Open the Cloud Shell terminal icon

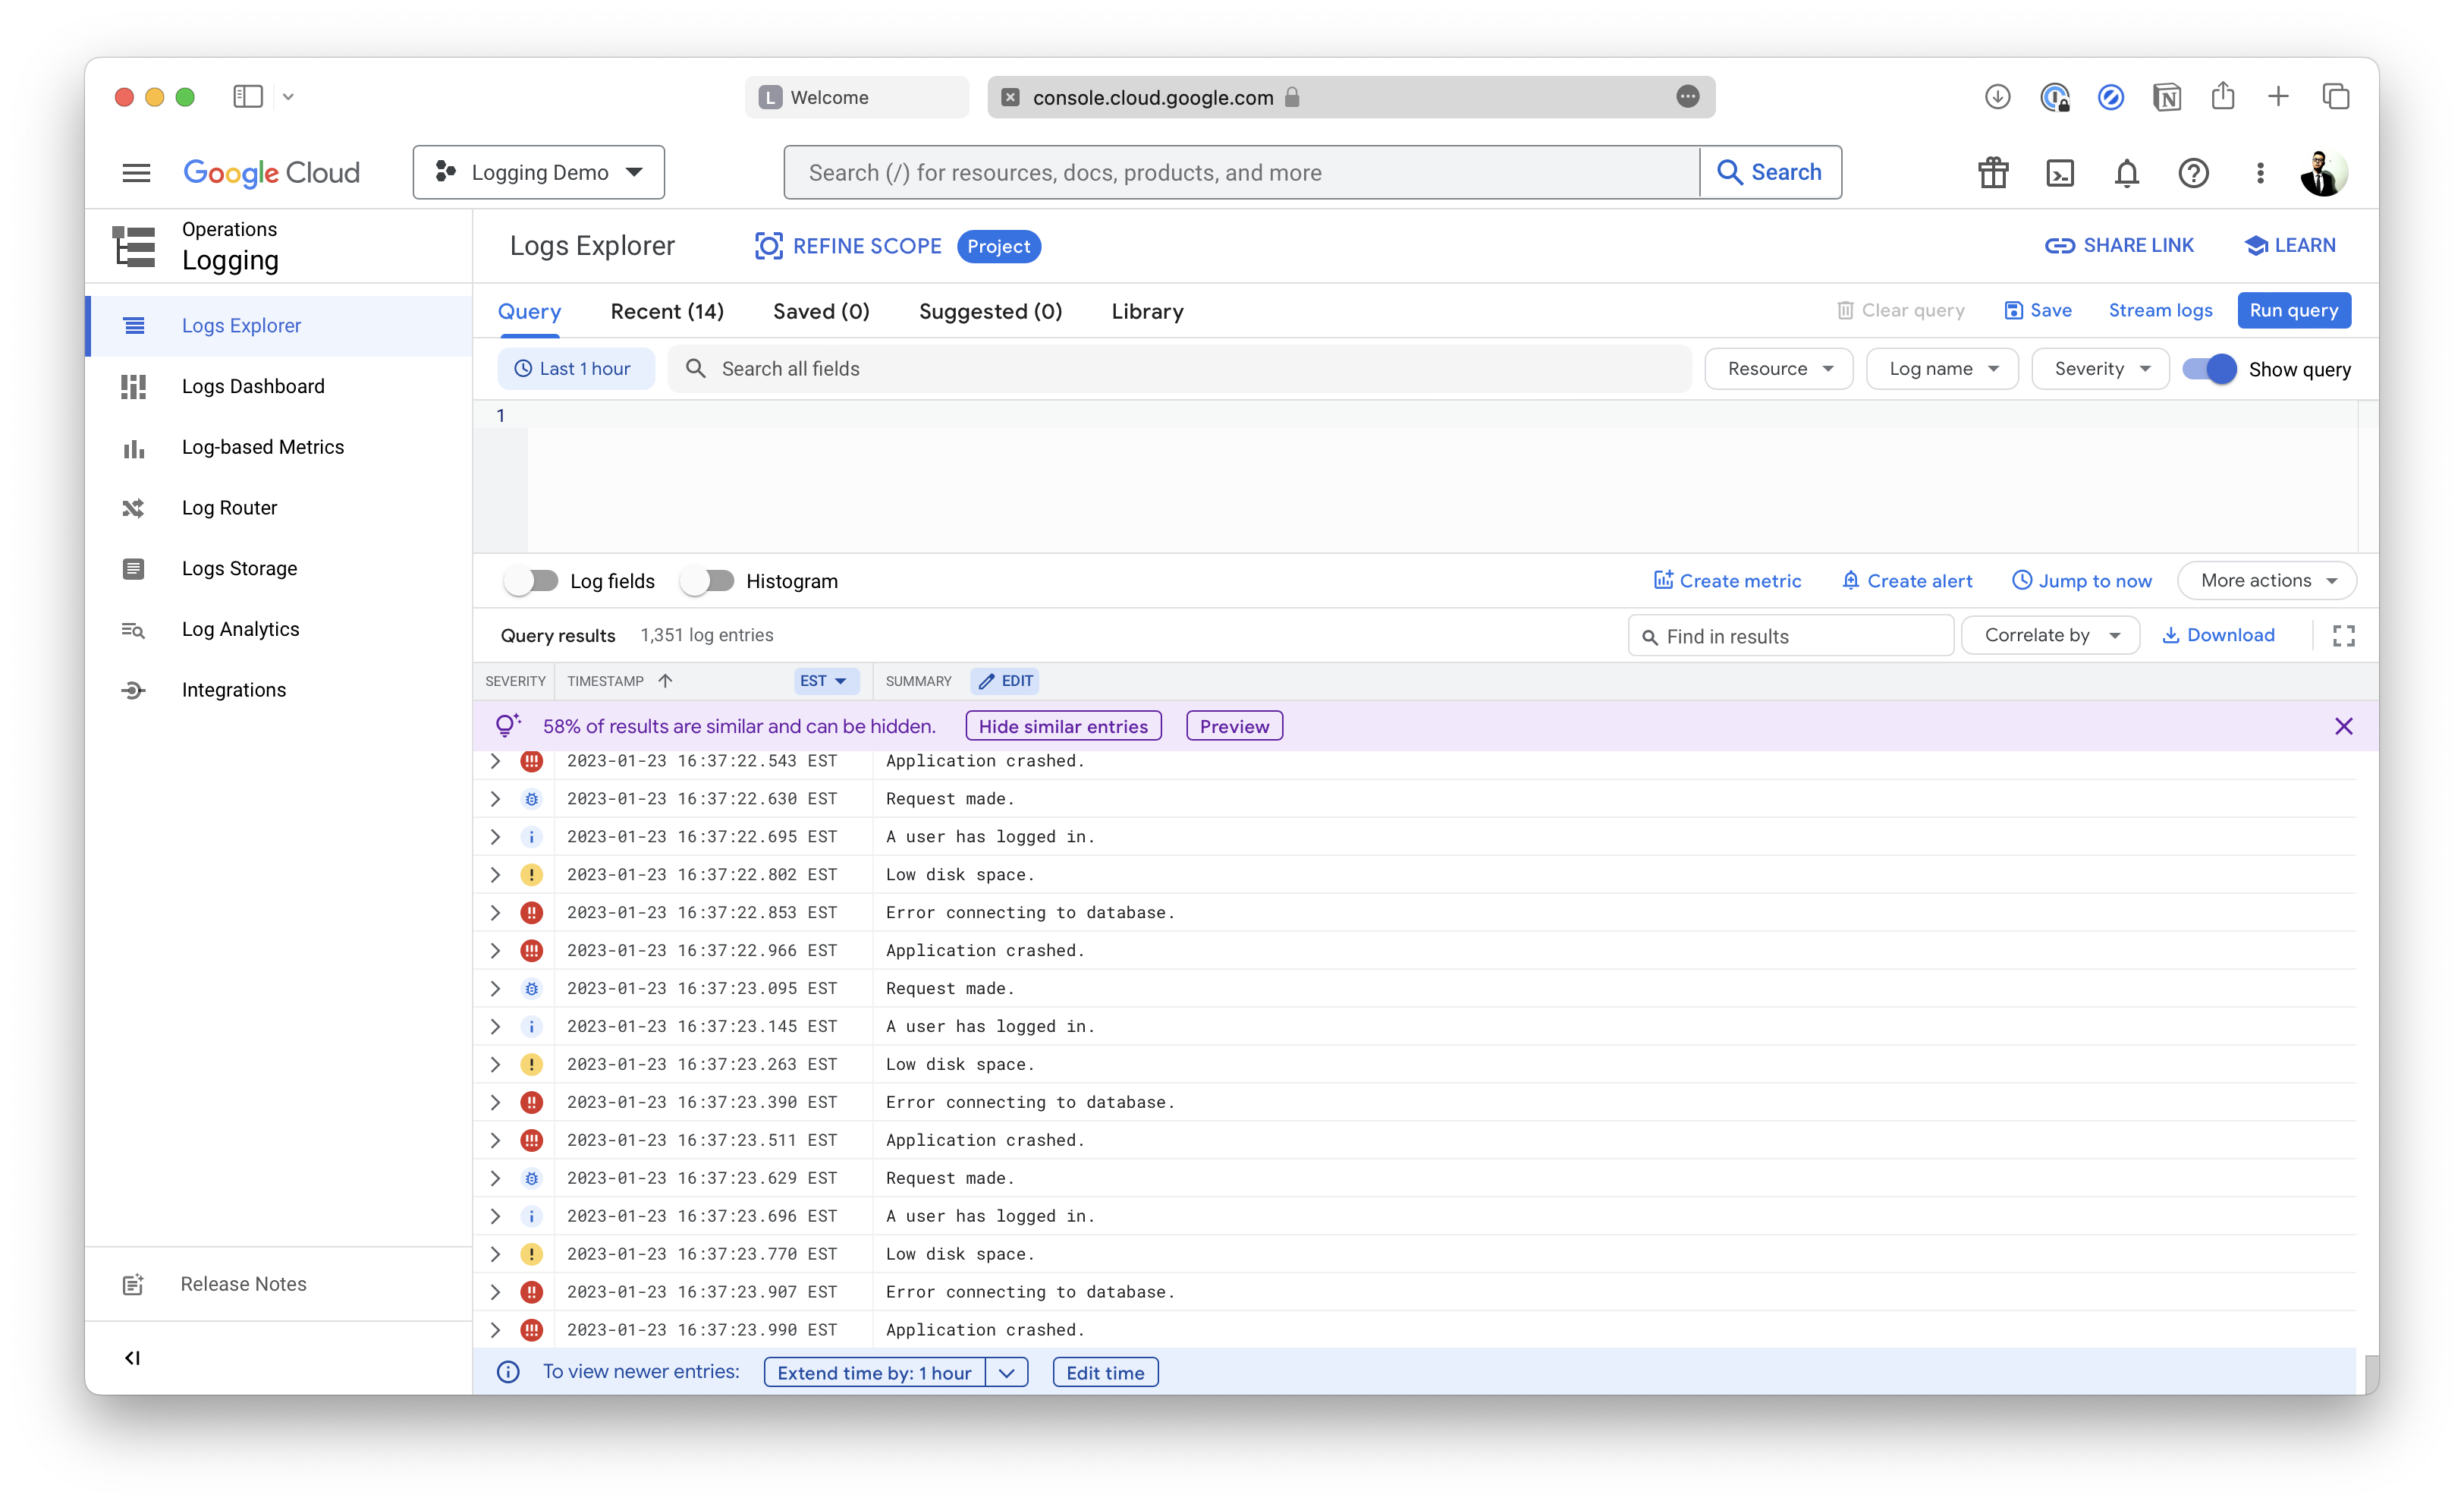tap(2060, 173)
